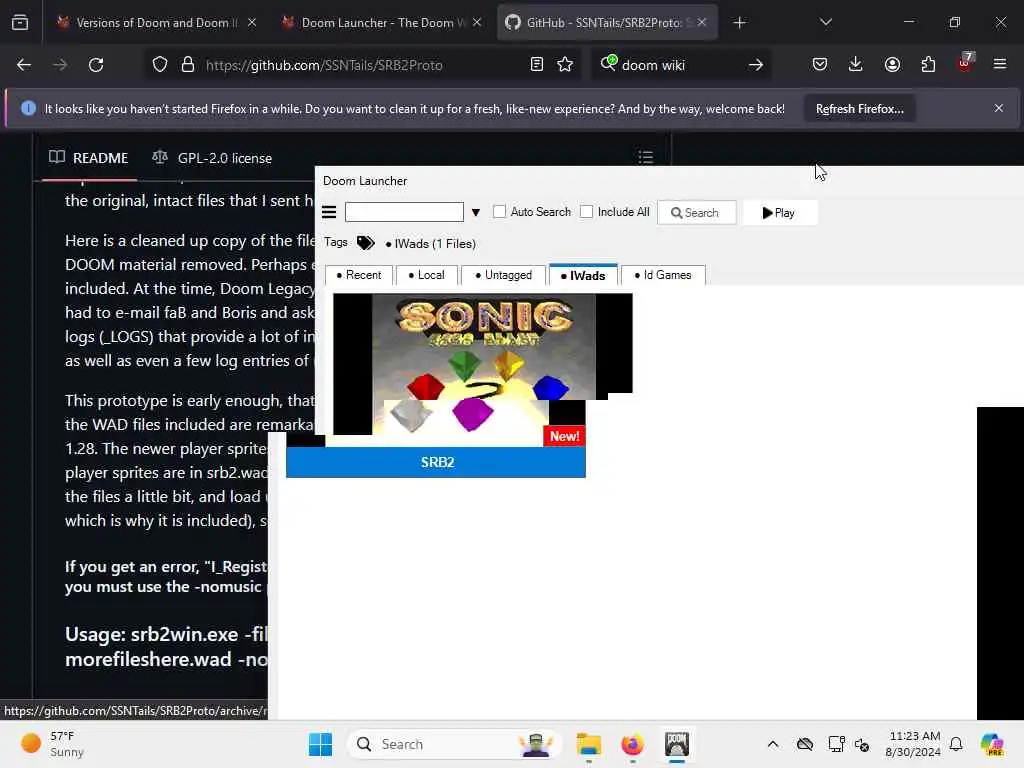The height and width of the screenshot is (768, 1024).
Task: Close the Versions of Doom browser tab
Action: (x=252, y=23)
